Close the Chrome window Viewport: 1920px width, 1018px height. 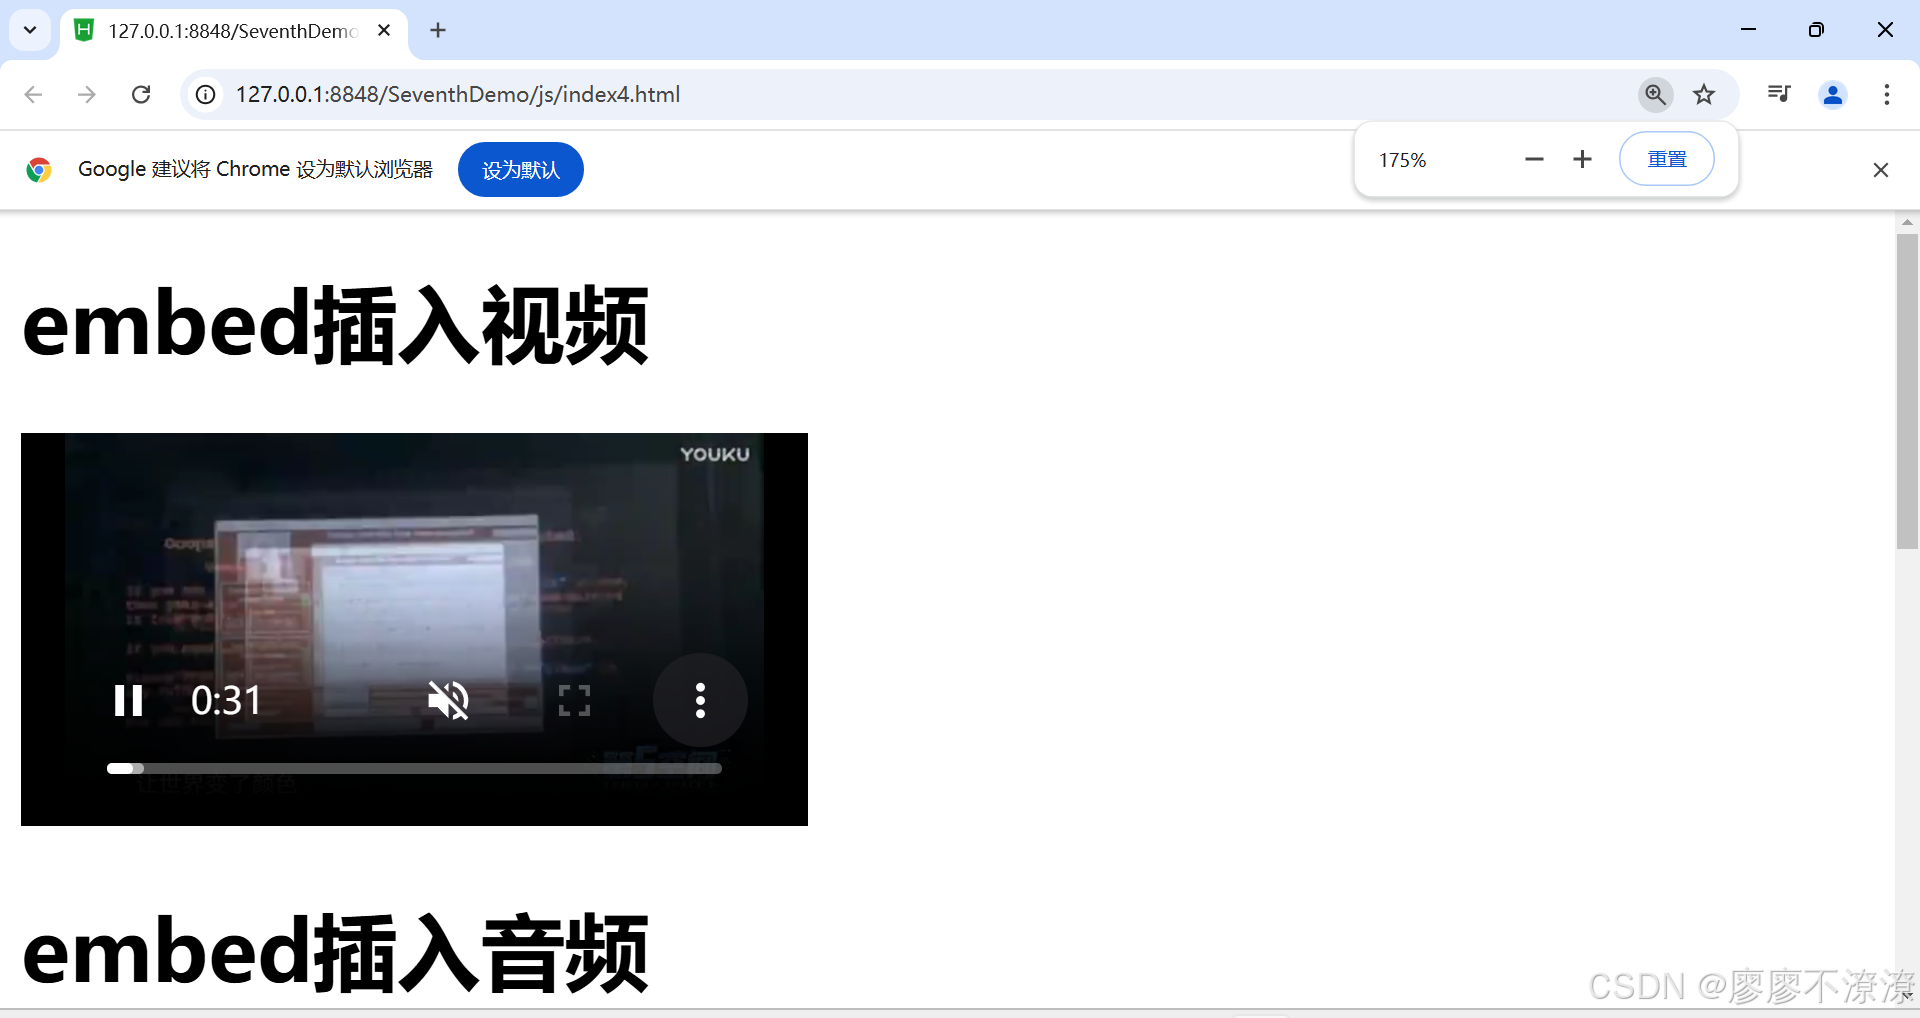[1885, 30]
